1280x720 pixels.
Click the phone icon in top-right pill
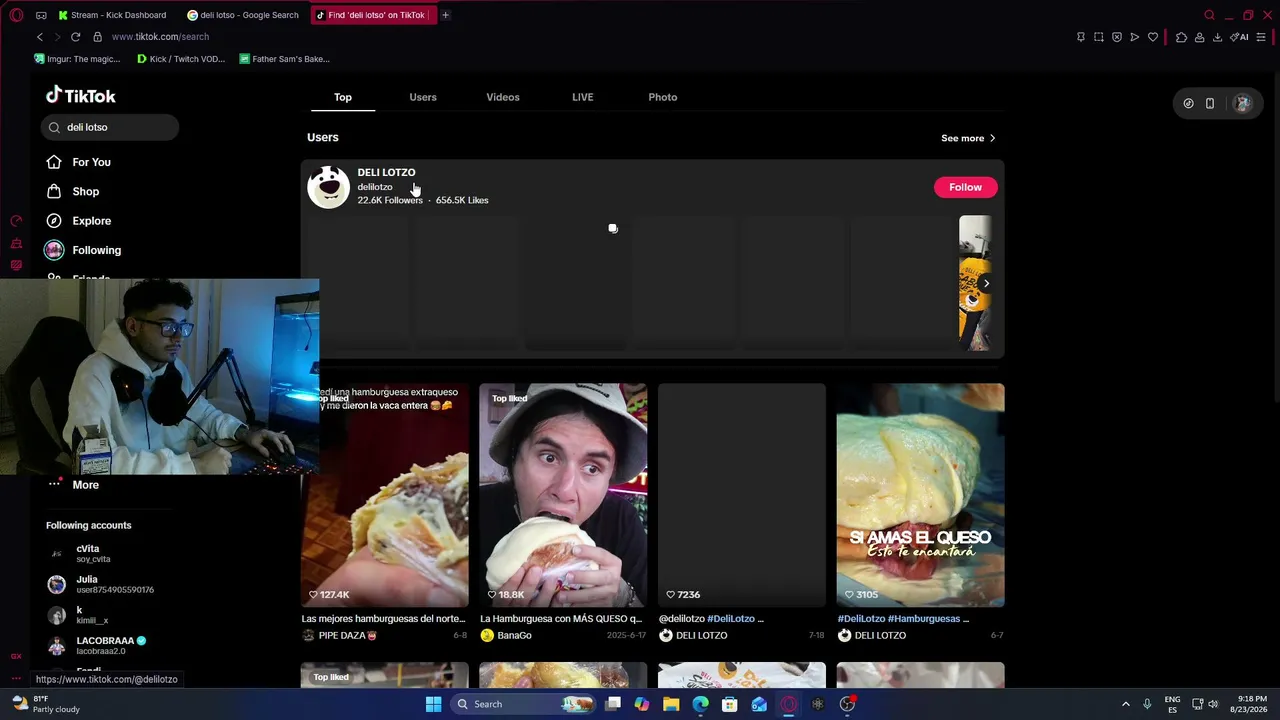1210,103
